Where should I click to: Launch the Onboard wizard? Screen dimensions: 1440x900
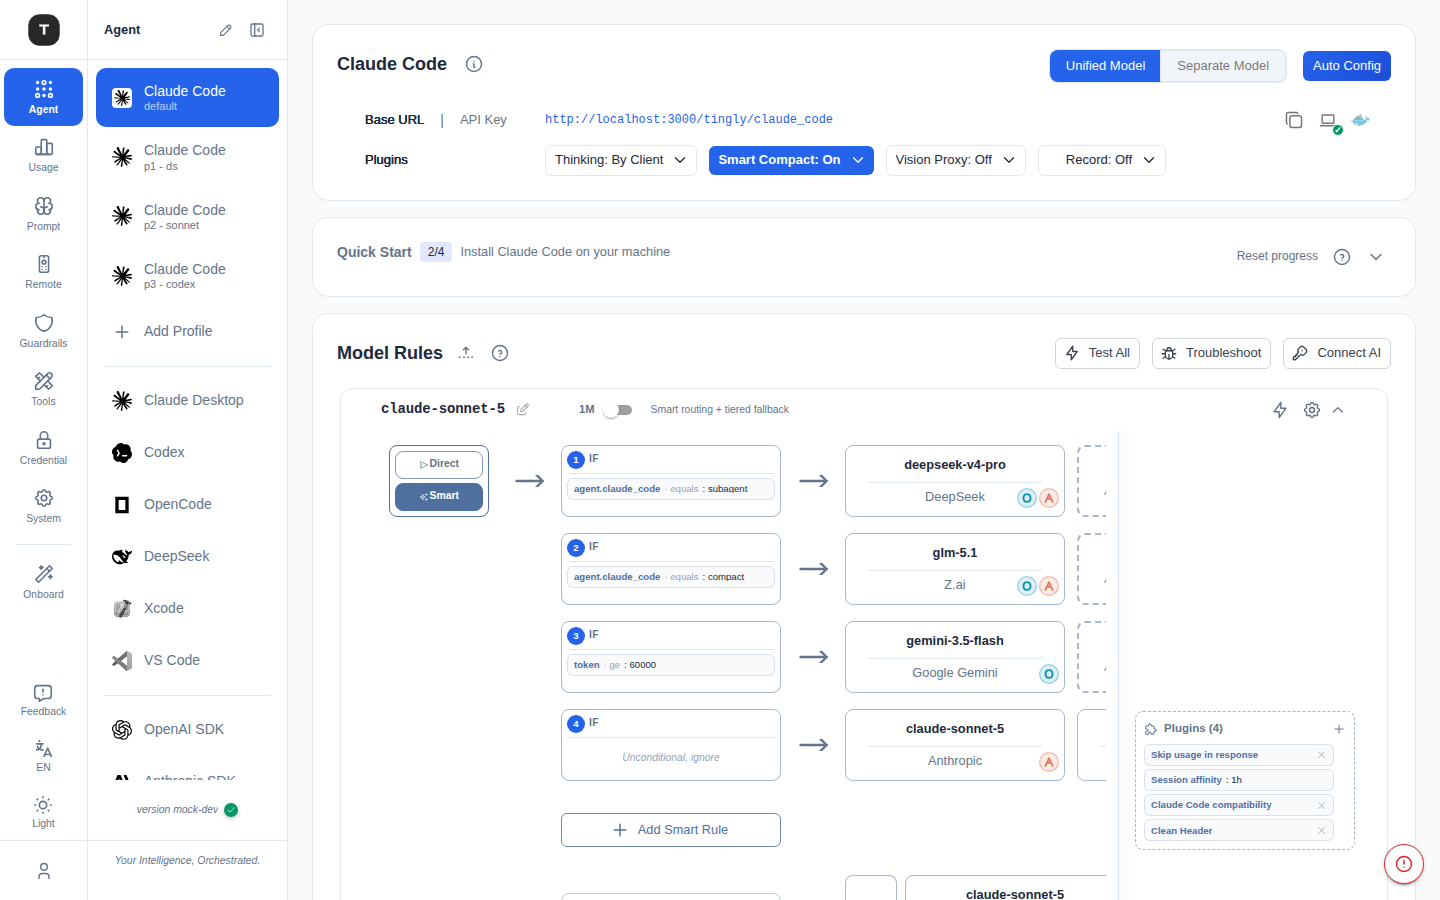pyautogui.click(x=43, y=582)
